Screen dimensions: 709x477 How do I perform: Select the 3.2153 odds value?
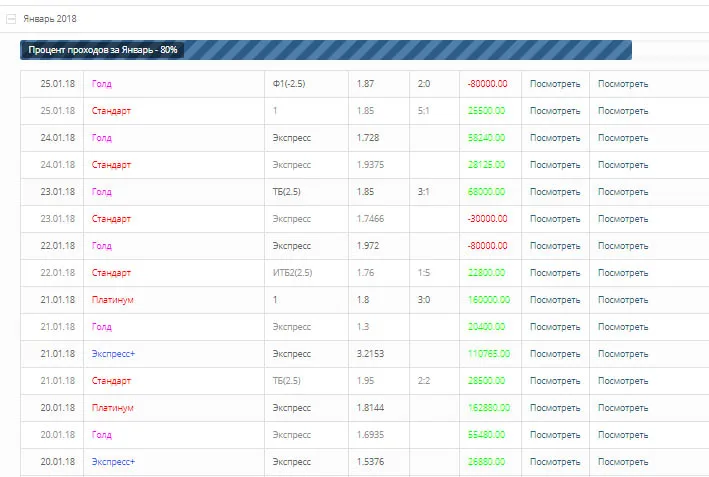pyautogui.click(x=370, y=354)
